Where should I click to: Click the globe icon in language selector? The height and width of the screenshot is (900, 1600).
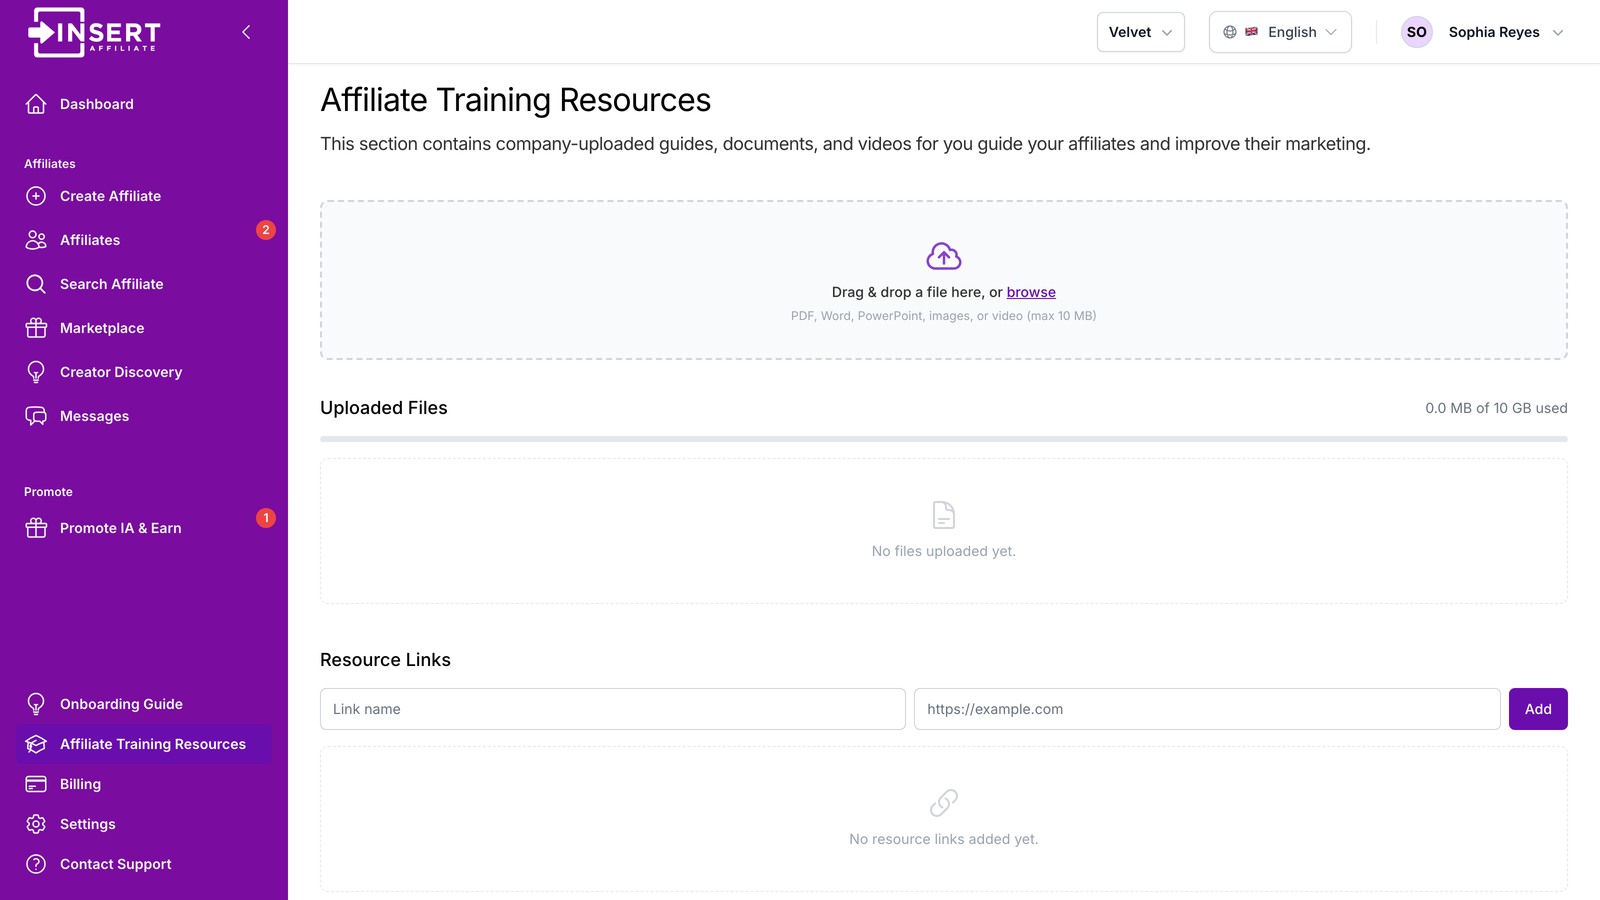tap(1230, 32)
